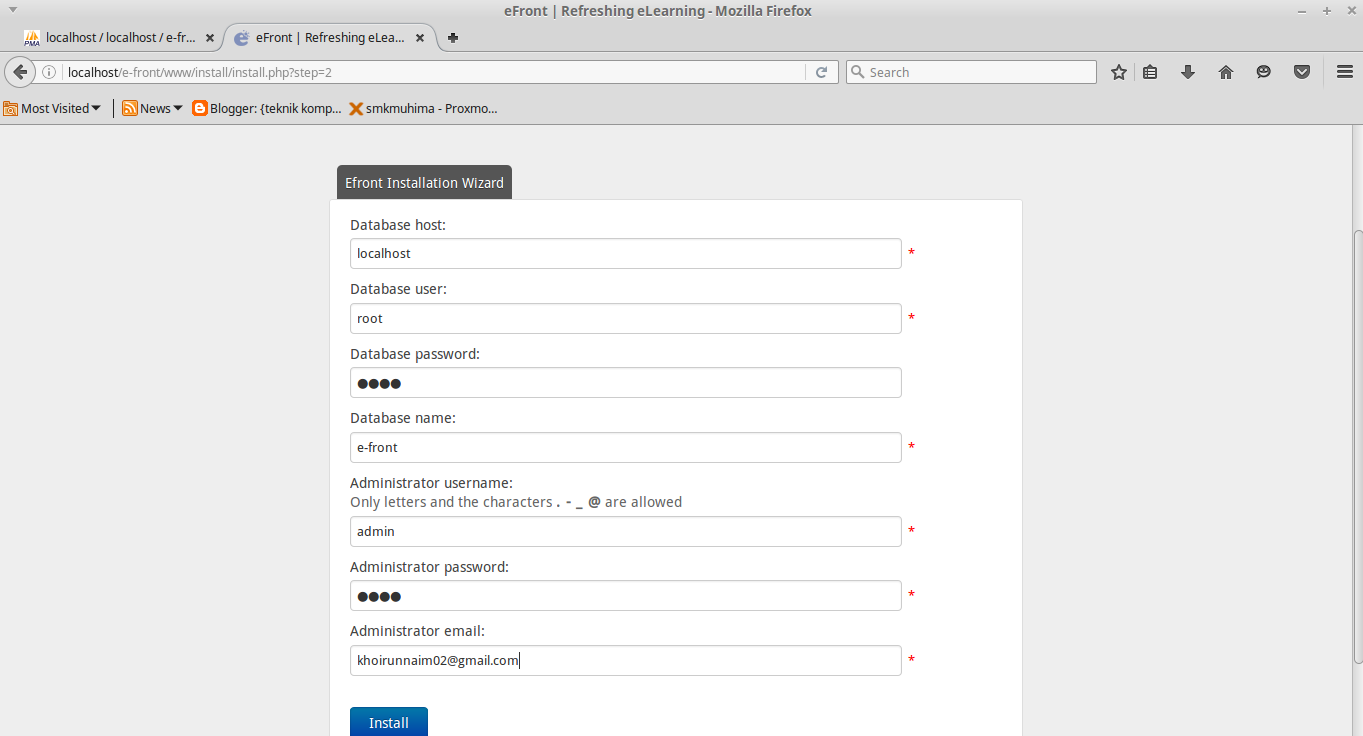Open the window menu arrow in title bar

coord(13,10)
